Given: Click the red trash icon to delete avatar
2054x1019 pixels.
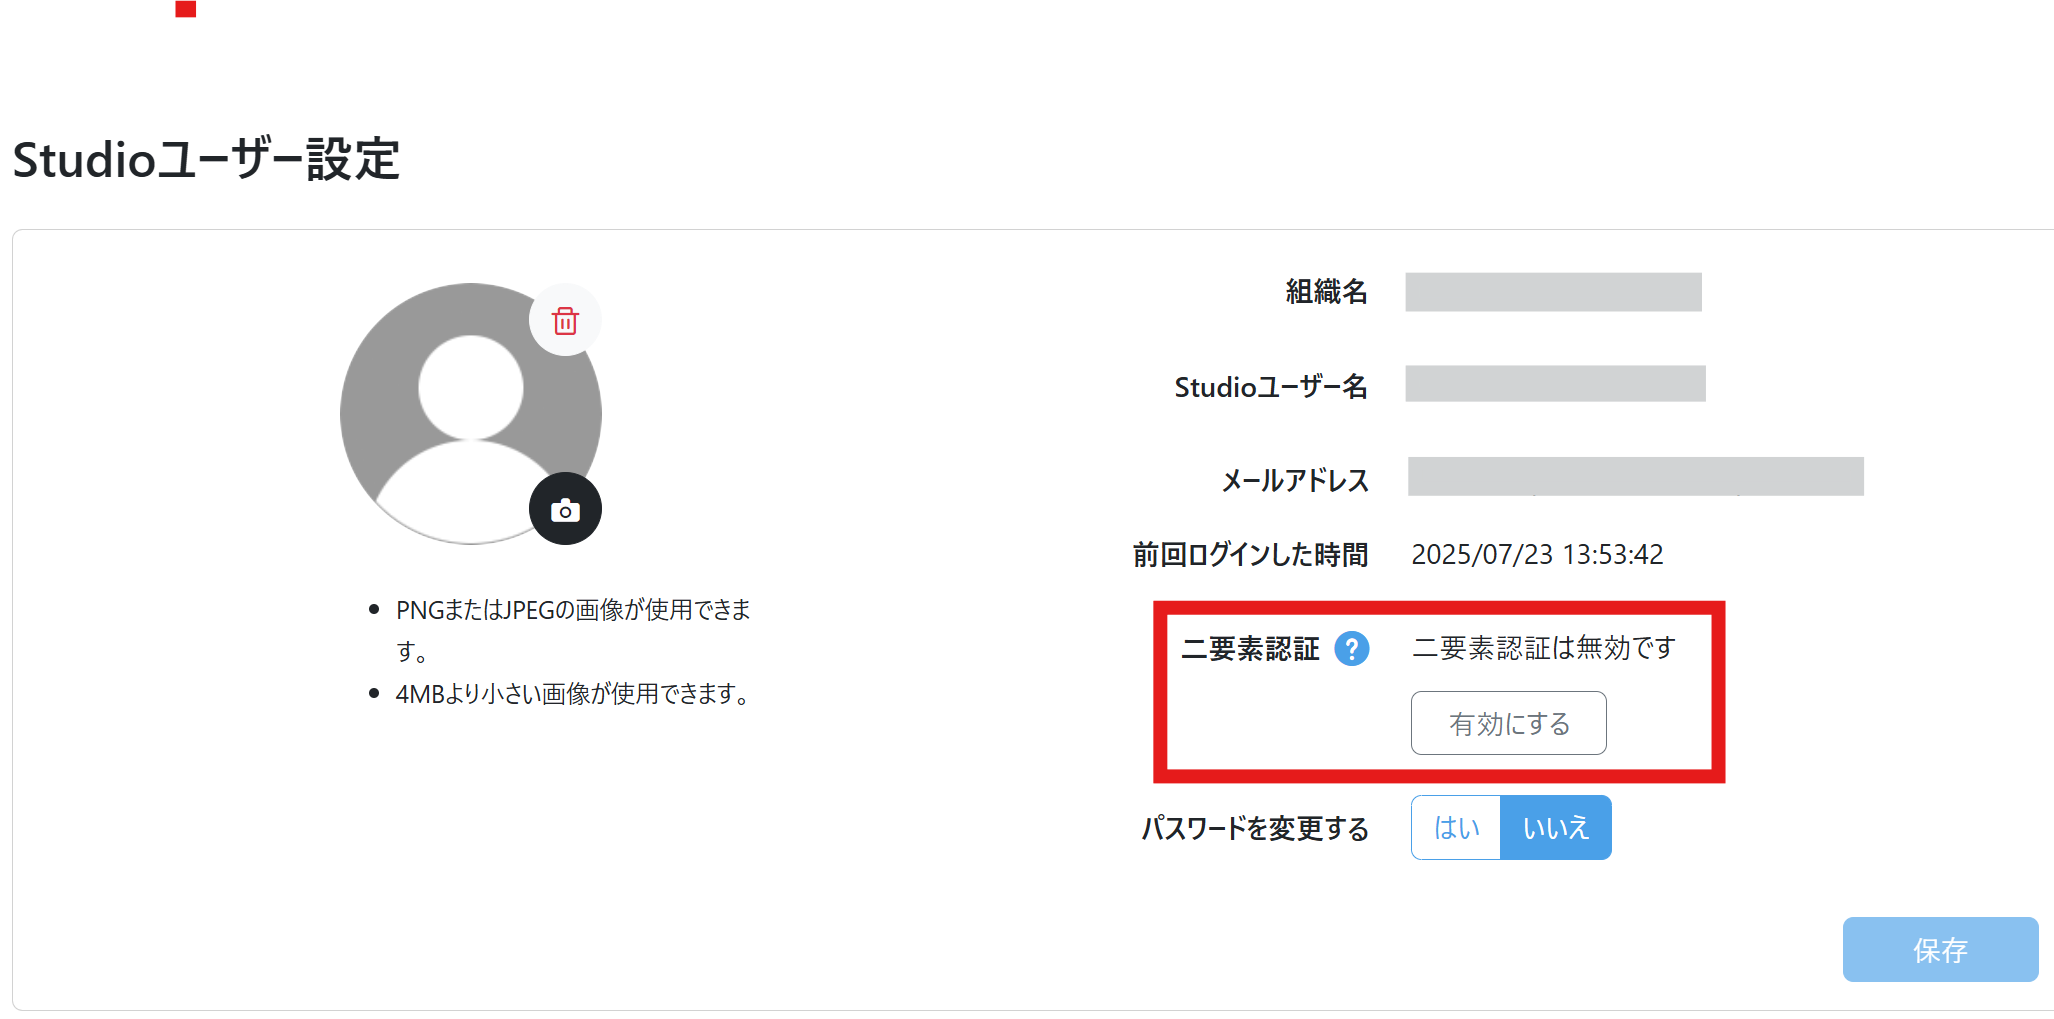Looking at the screenshot, I should [565, 321].
